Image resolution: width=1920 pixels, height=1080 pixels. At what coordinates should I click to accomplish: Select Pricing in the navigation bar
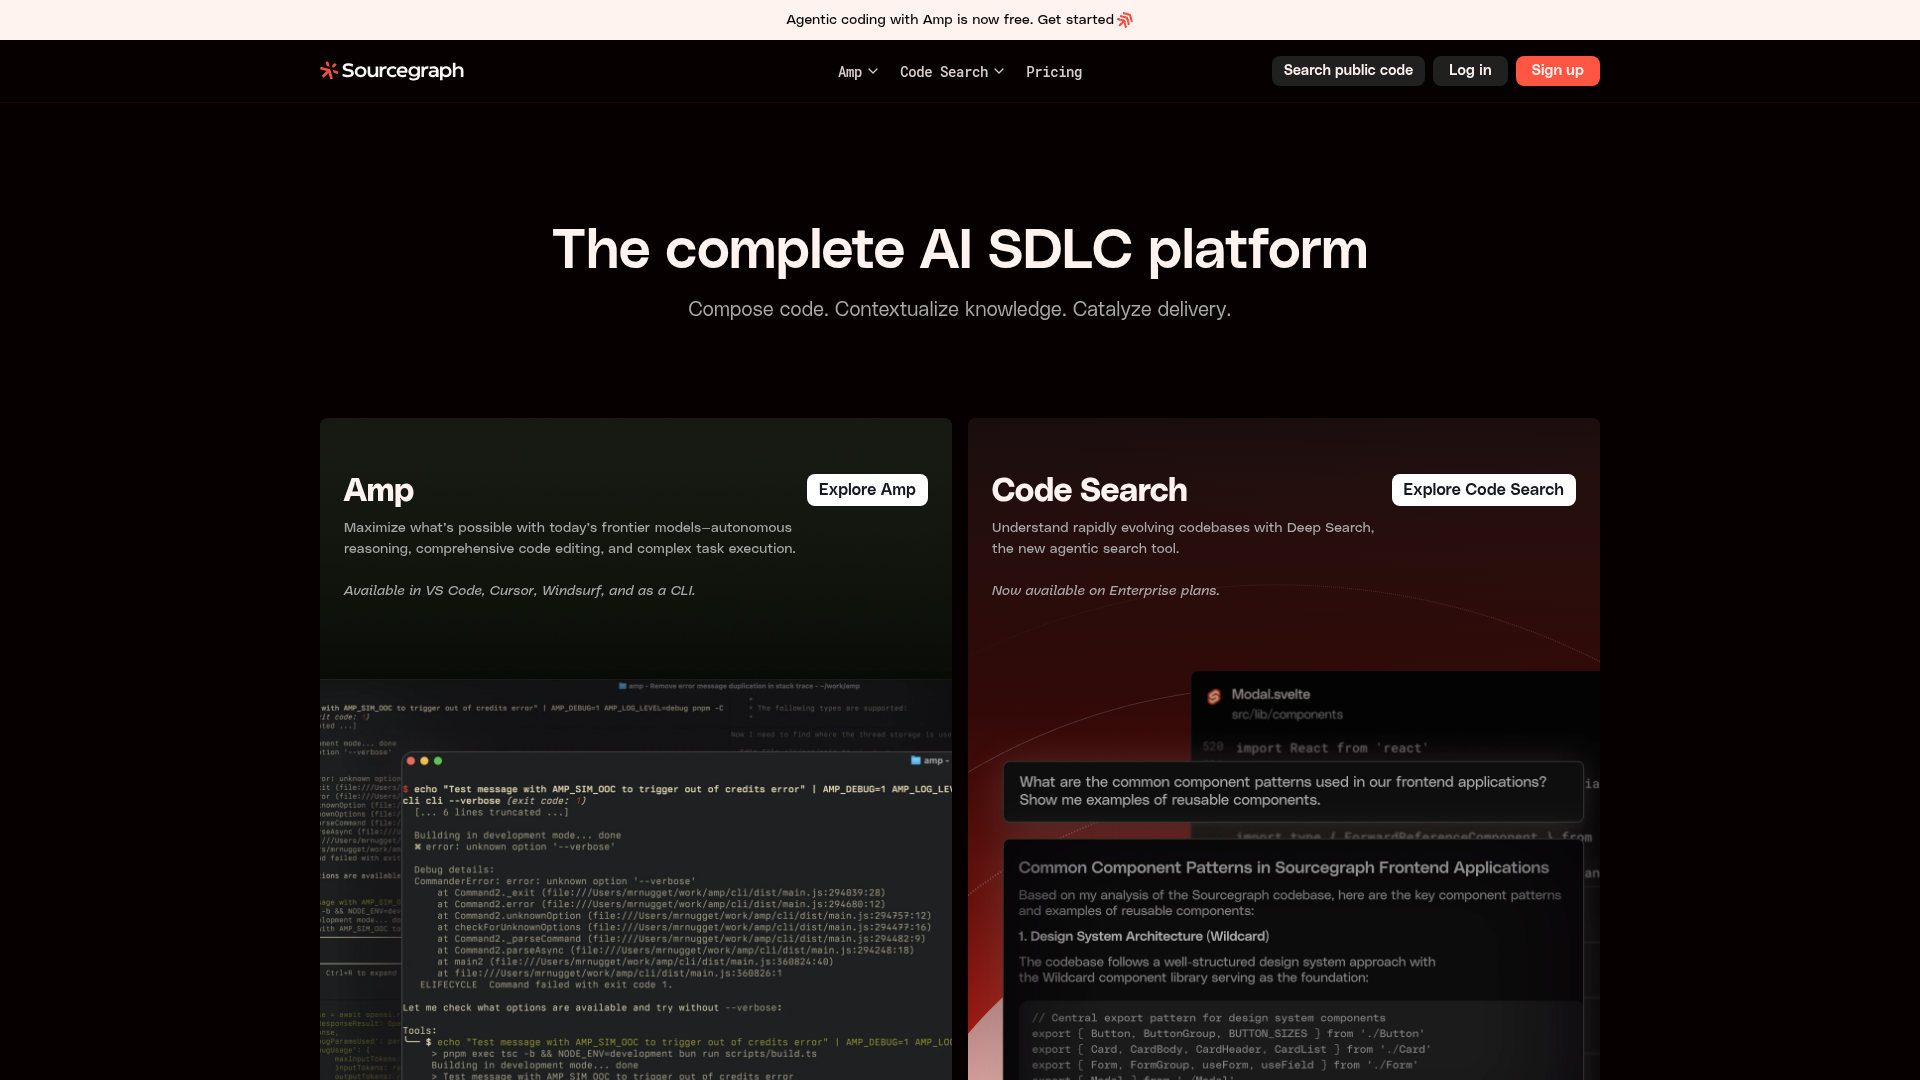click(1053, 71)
